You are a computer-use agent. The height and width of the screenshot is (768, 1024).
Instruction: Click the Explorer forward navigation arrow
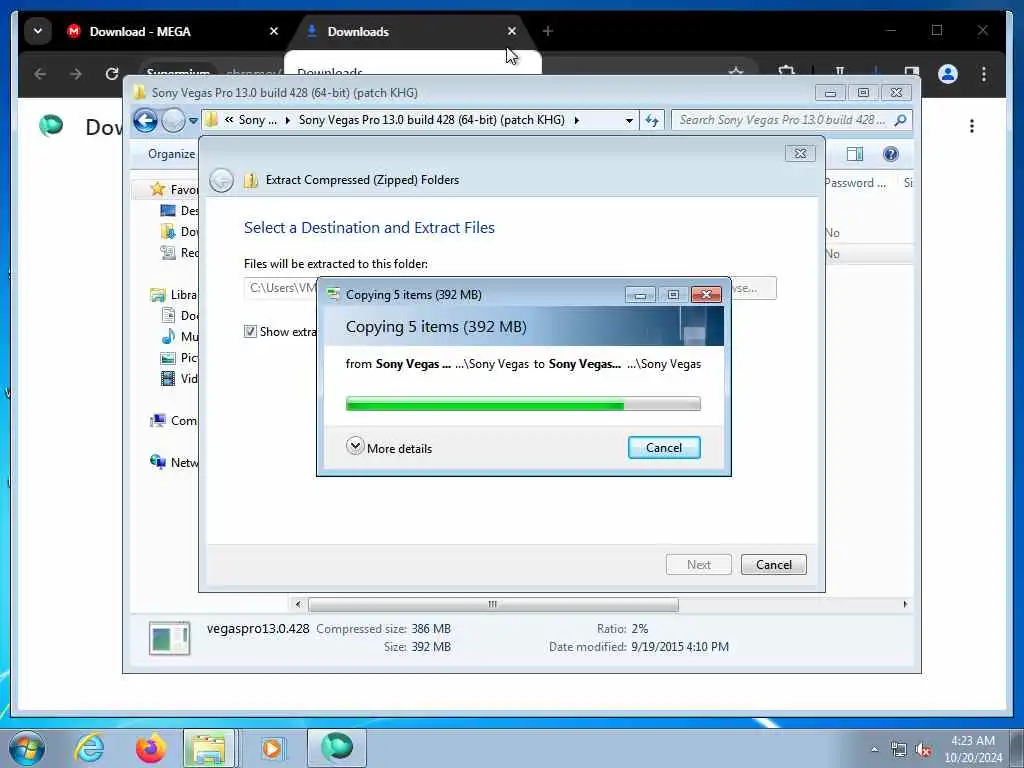173,120
